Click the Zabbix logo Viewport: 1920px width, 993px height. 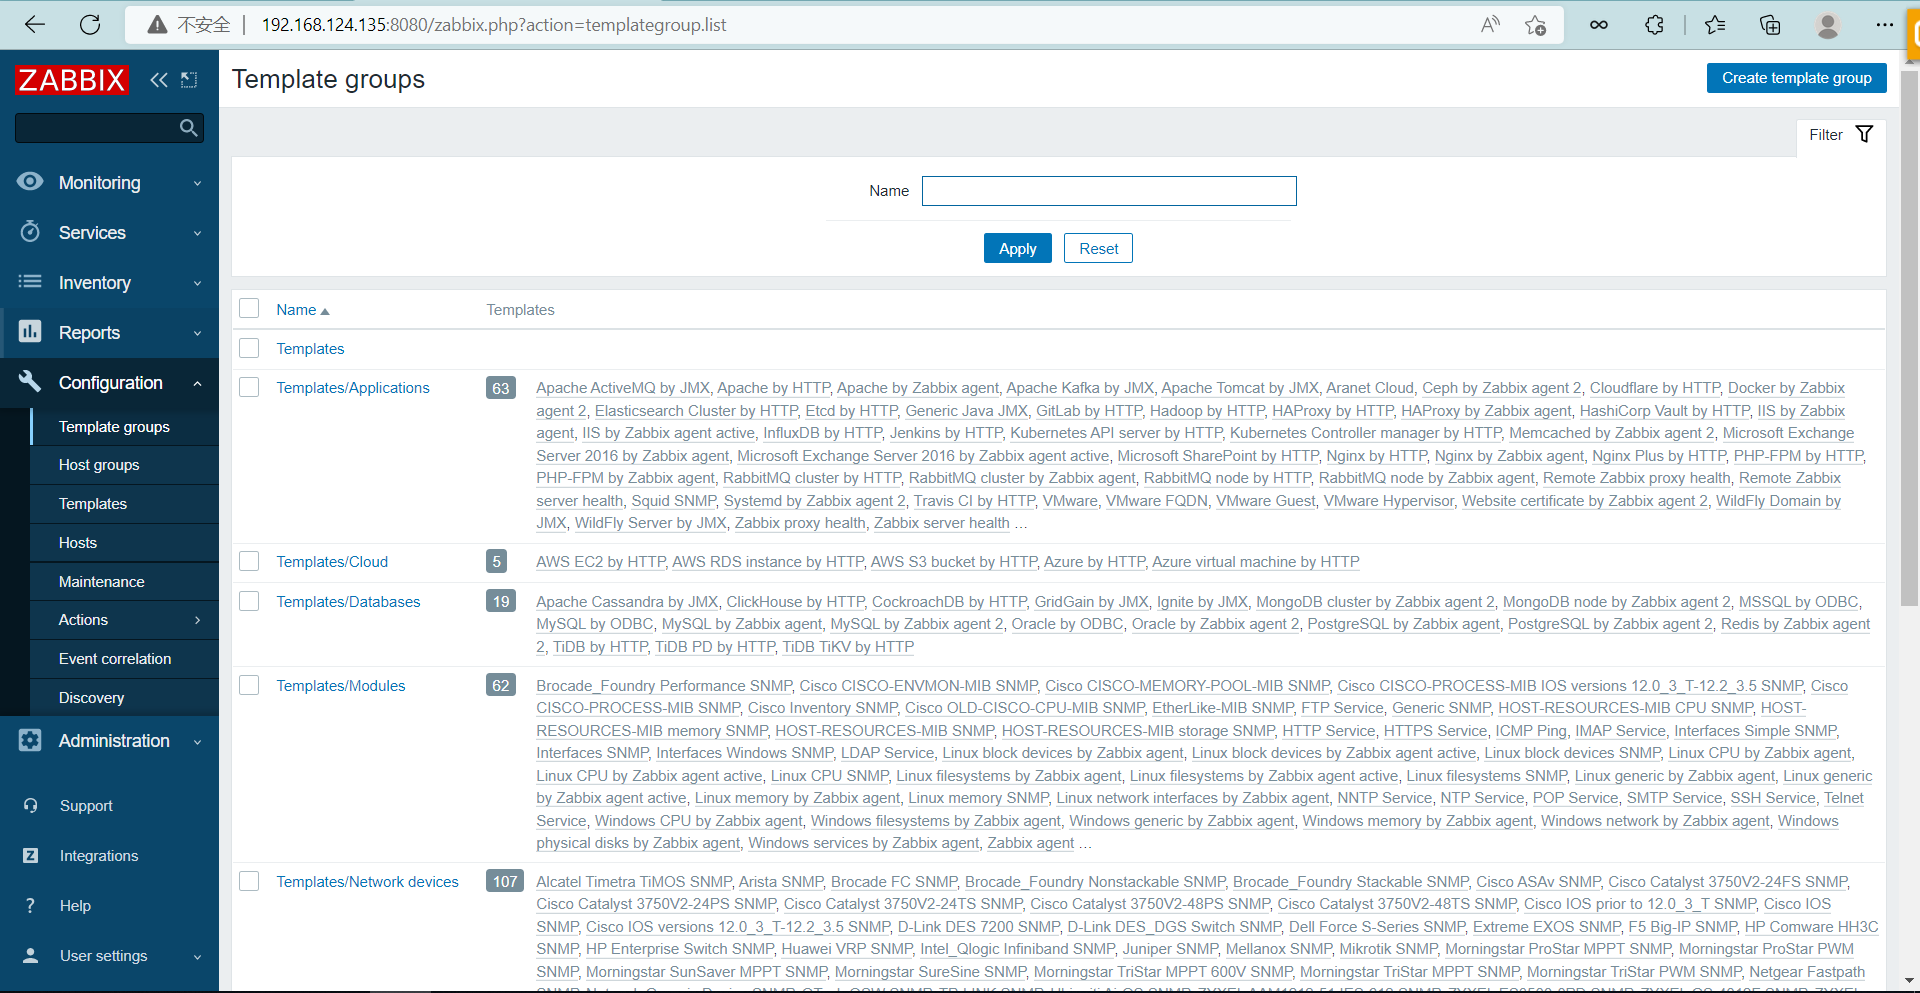pos(71,80)
